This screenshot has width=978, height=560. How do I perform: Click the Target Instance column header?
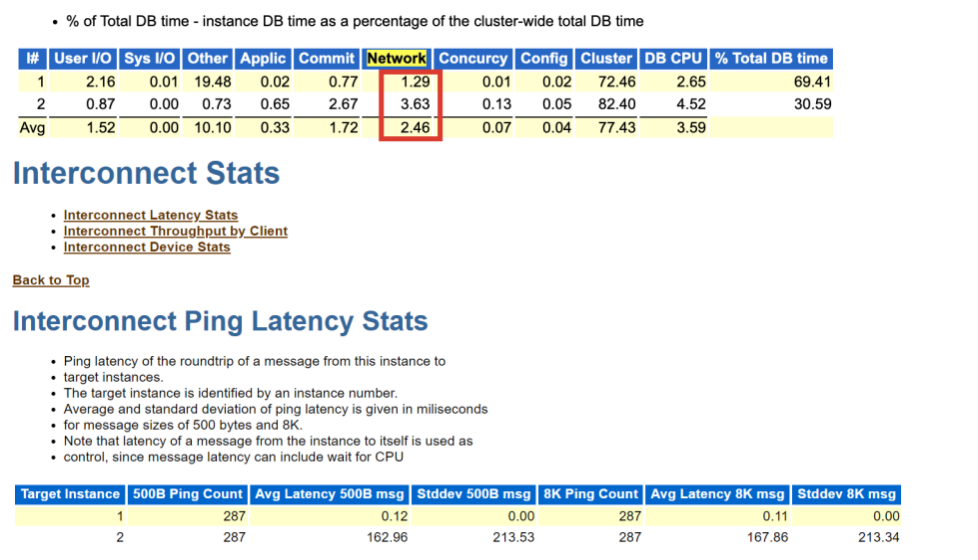pos(70,494)
